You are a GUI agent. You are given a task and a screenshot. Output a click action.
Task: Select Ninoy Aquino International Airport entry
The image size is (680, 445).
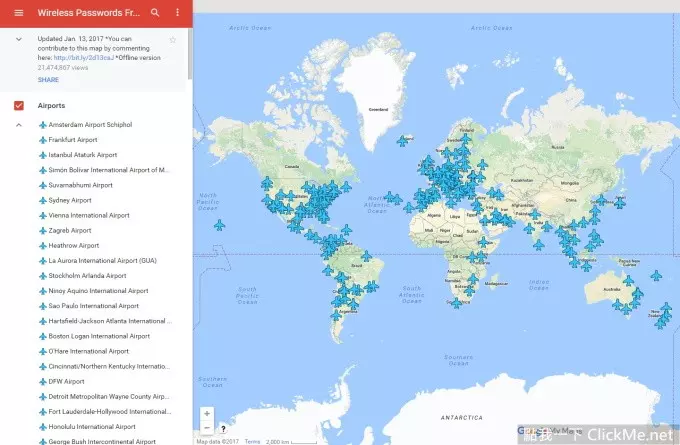coord(94,291)
